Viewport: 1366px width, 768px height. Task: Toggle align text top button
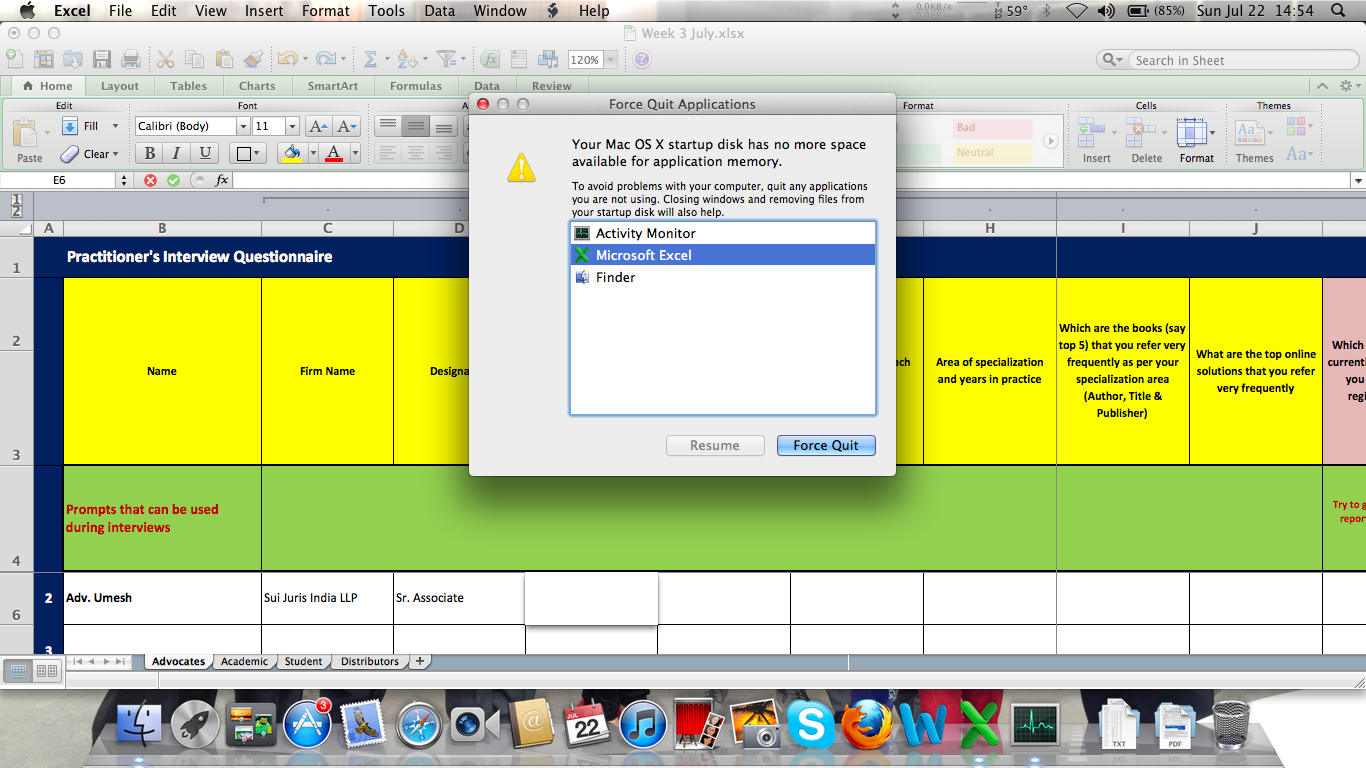388,126
